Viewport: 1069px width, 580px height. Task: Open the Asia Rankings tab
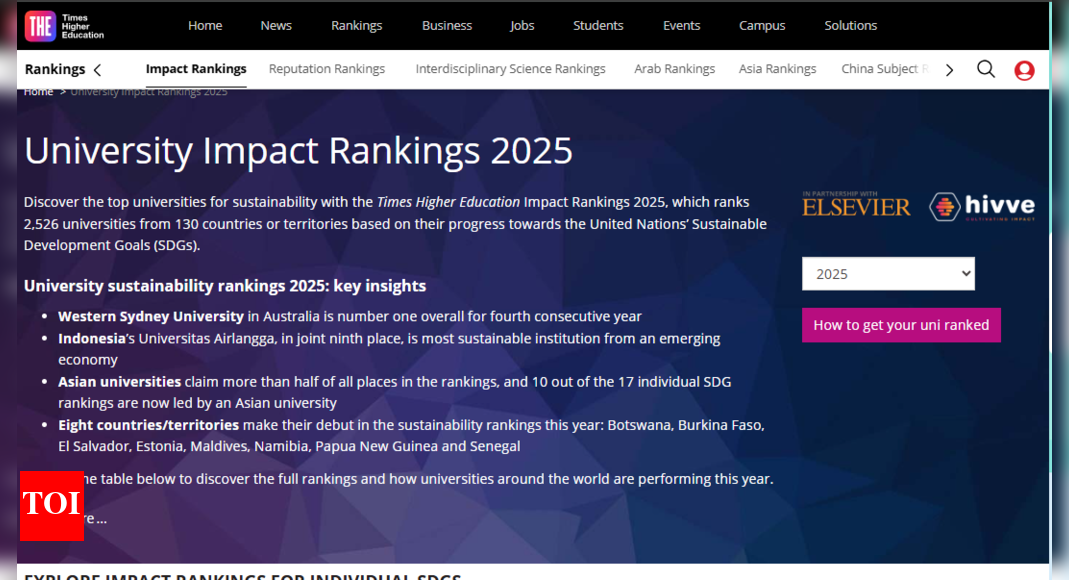[x=777, y=69]
